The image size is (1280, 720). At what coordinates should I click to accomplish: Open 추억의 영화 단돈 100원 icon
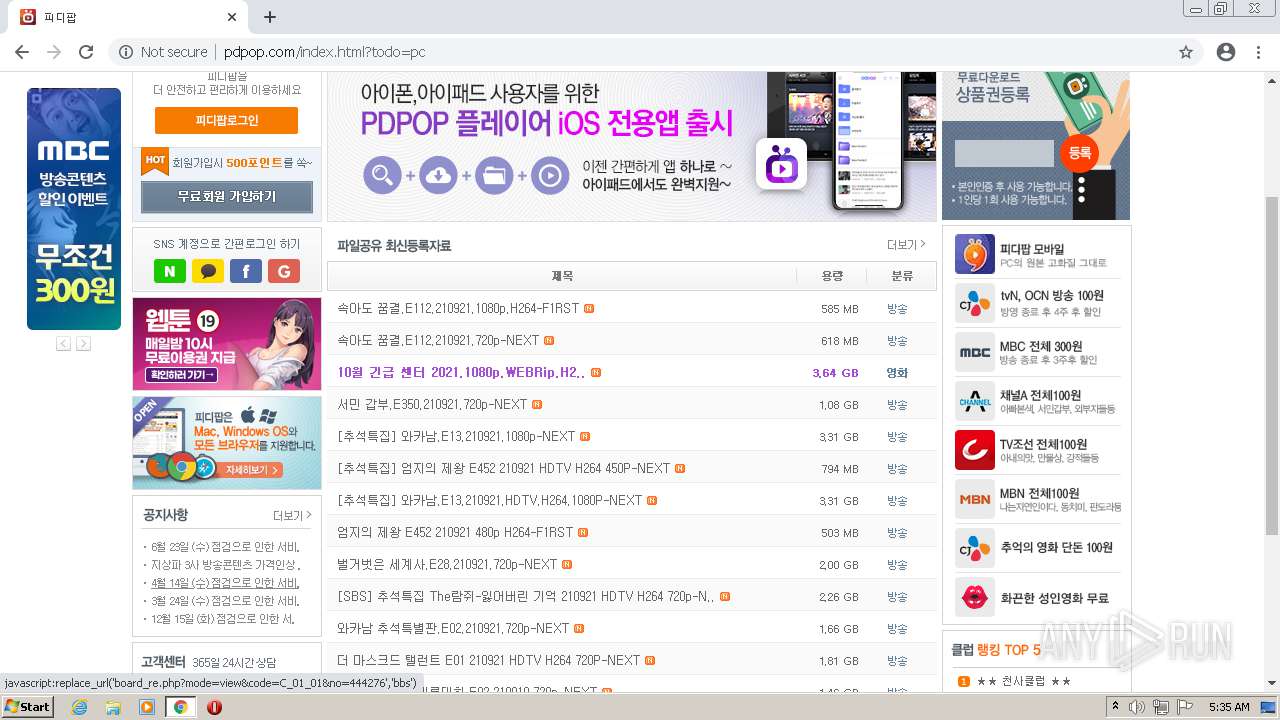(975, 548)
